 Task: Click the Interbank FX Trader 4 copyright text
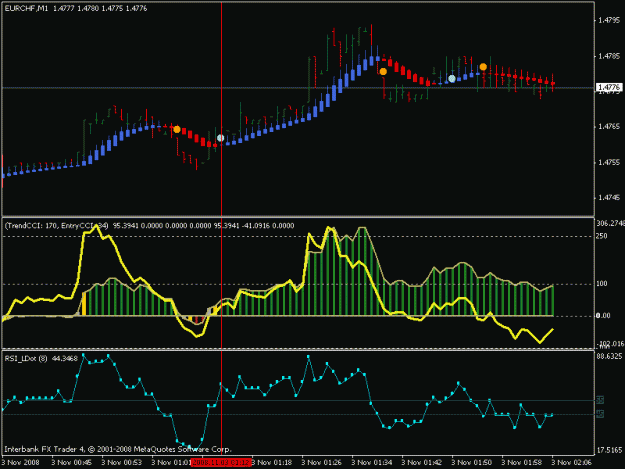118,449
